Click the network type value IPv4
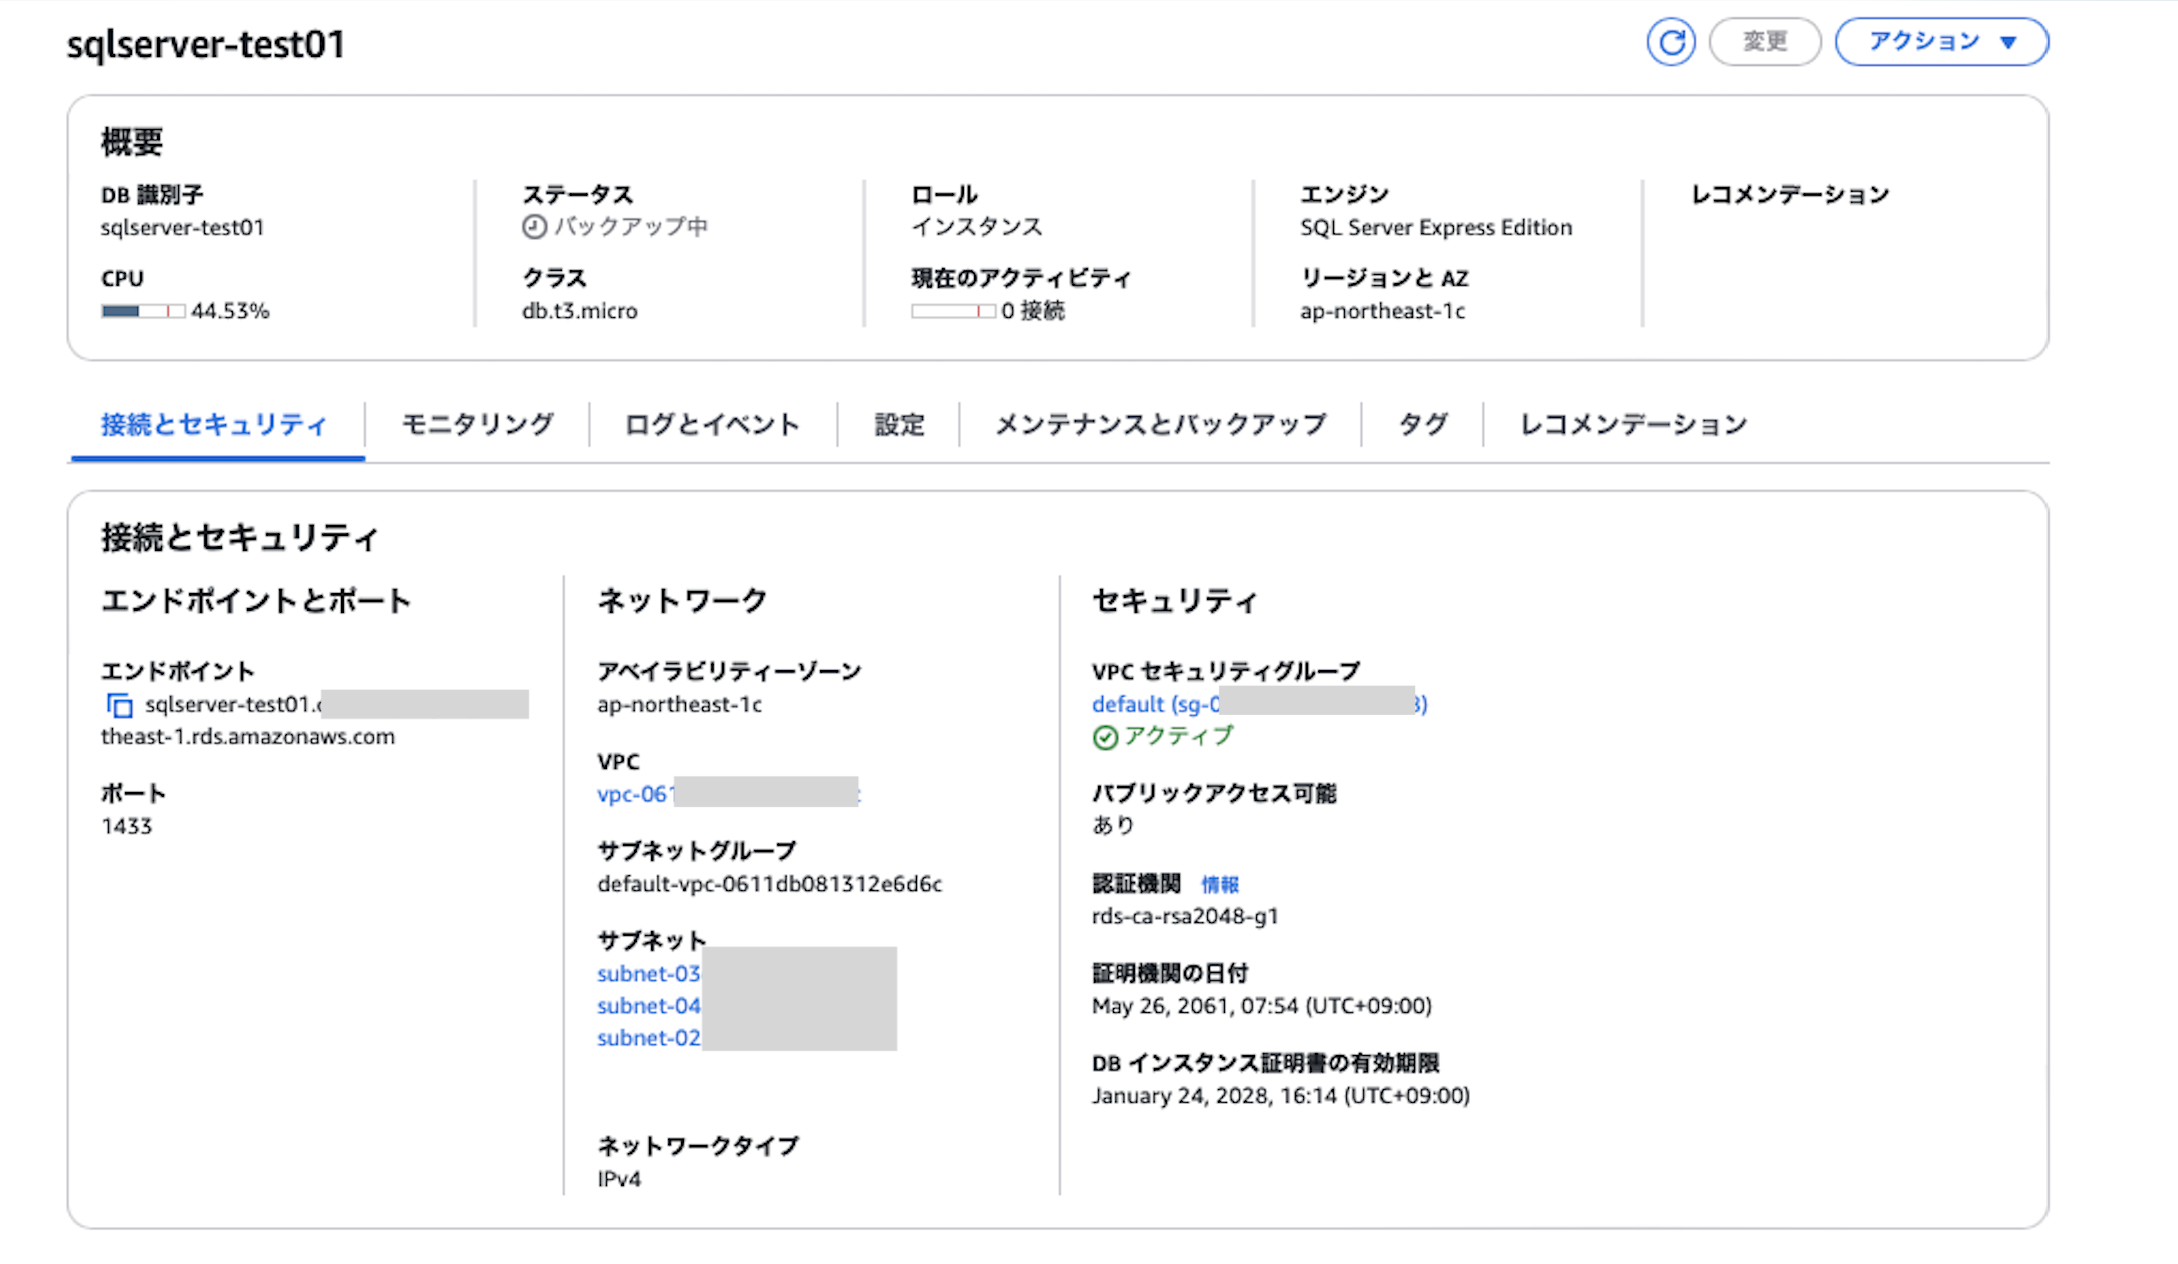Screen dimensions: 2178x1264 pos(619,1179)
